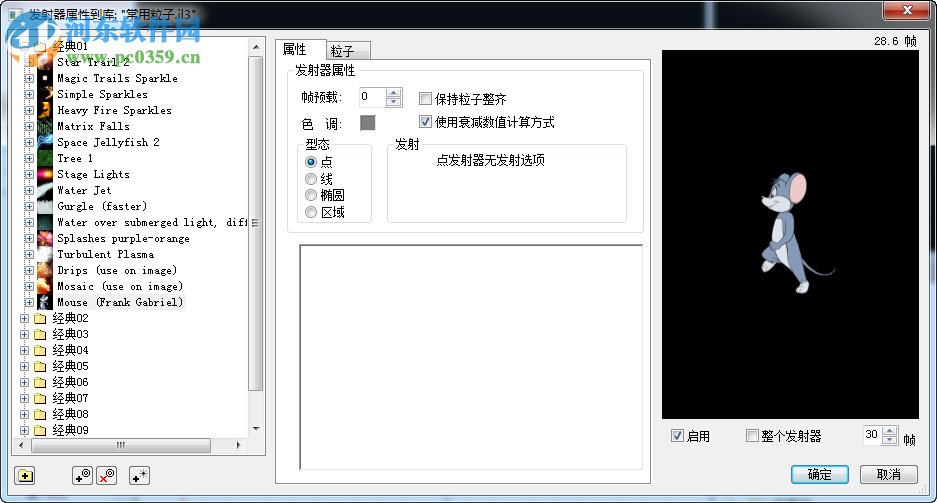Click the 帧预载 input field
This screenshot has height=503, width=937.
click(372, 97)
